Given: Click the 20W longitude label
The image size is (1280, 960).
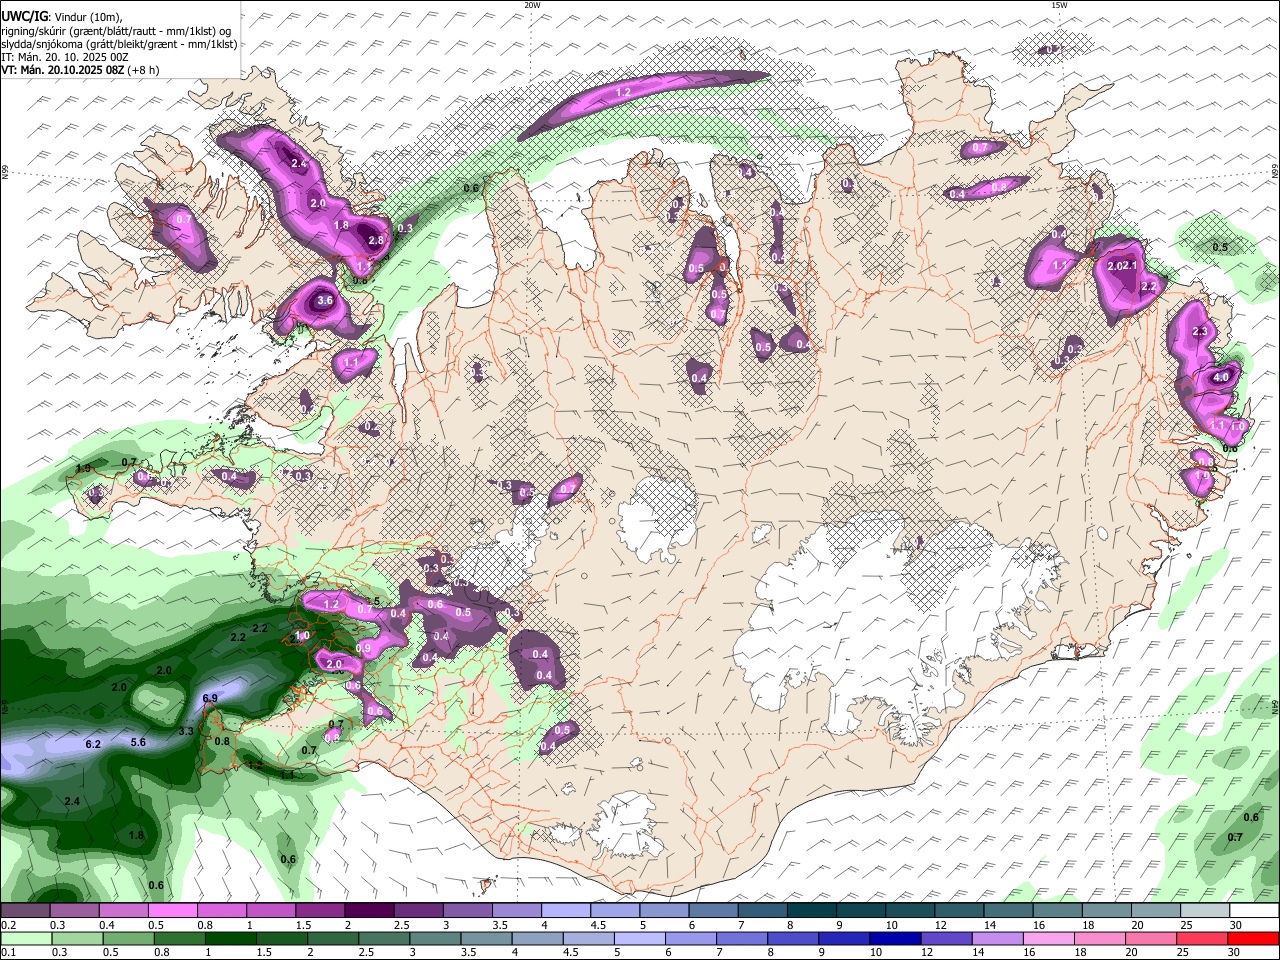Looking at the screenshot, I should [x=532, y=5].
